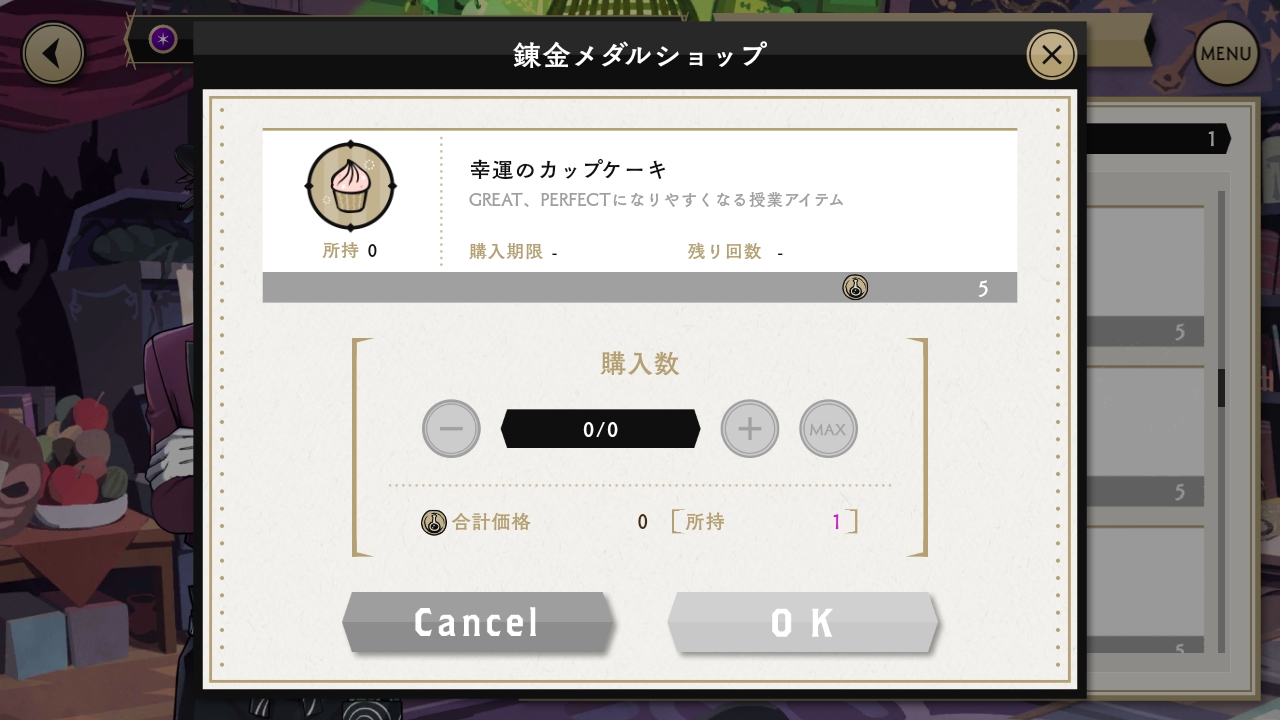The width and height of the screenshot is (1280, 720).
Task: Click the 0/0 purchase quantity field
Action: pos(600,429)
